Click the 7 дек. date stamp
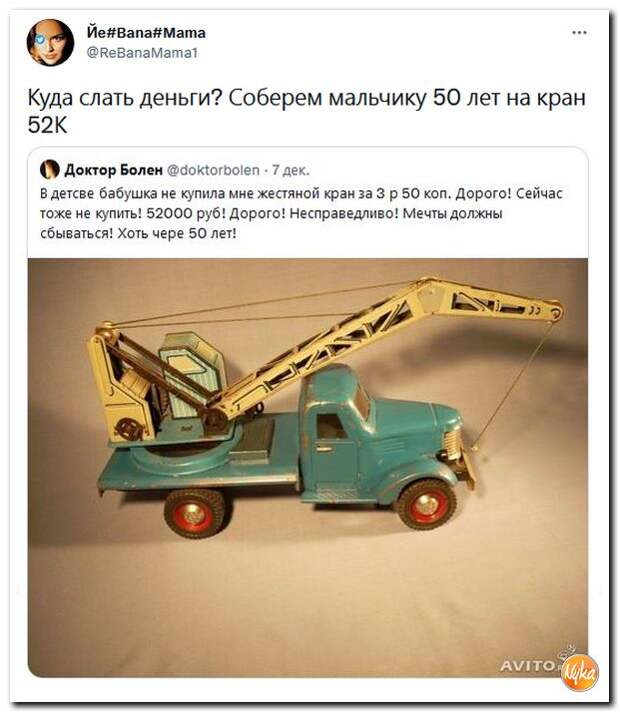Screen dimensions: 620x713 point(291,170)
